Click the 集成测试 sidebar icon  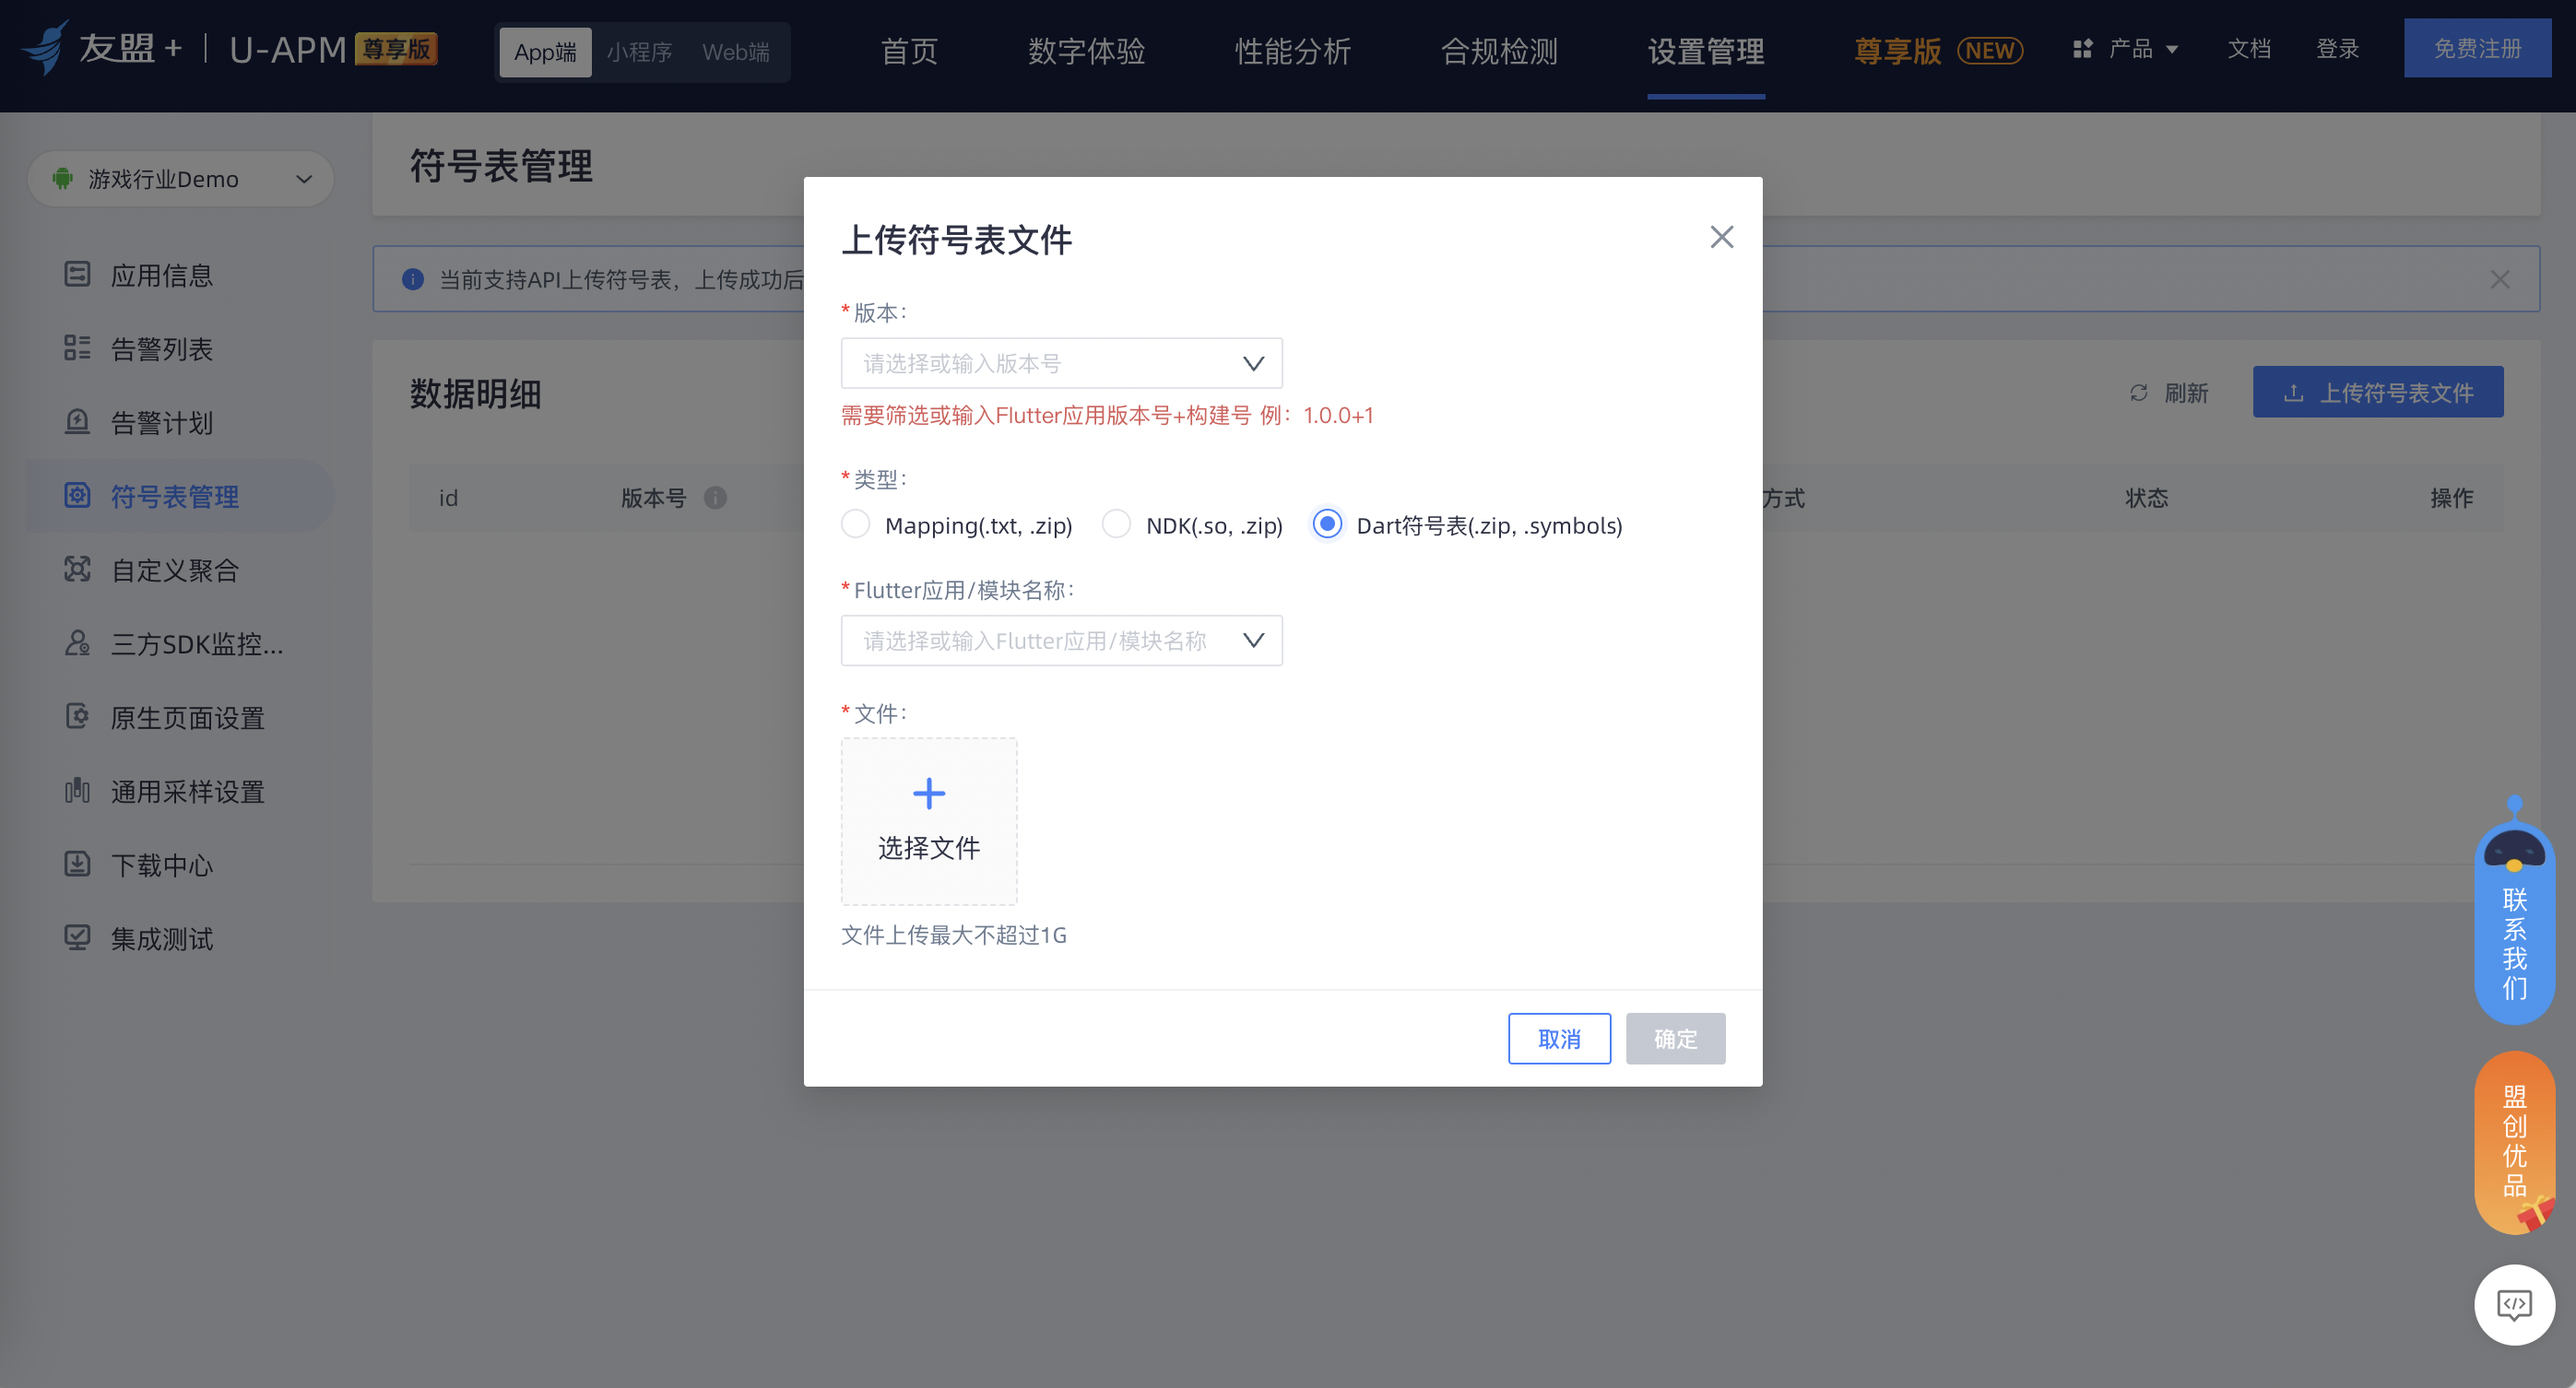(x=77, y=938)
